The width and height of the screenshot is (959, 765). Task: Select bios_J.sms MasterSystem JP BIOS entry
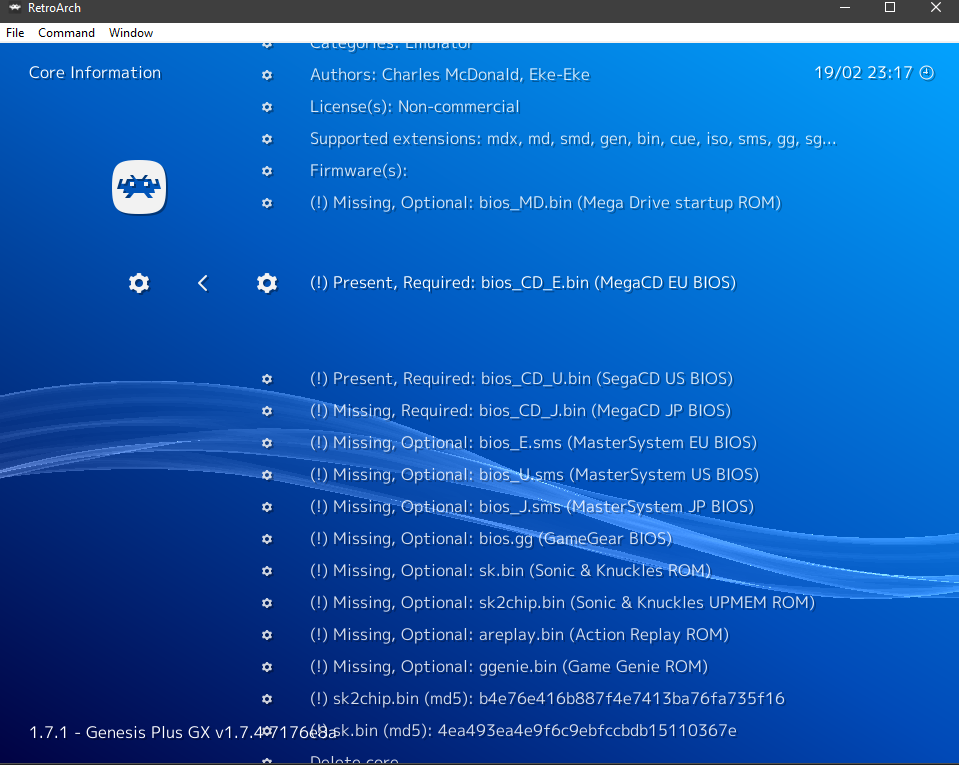[x=532, y=507]
